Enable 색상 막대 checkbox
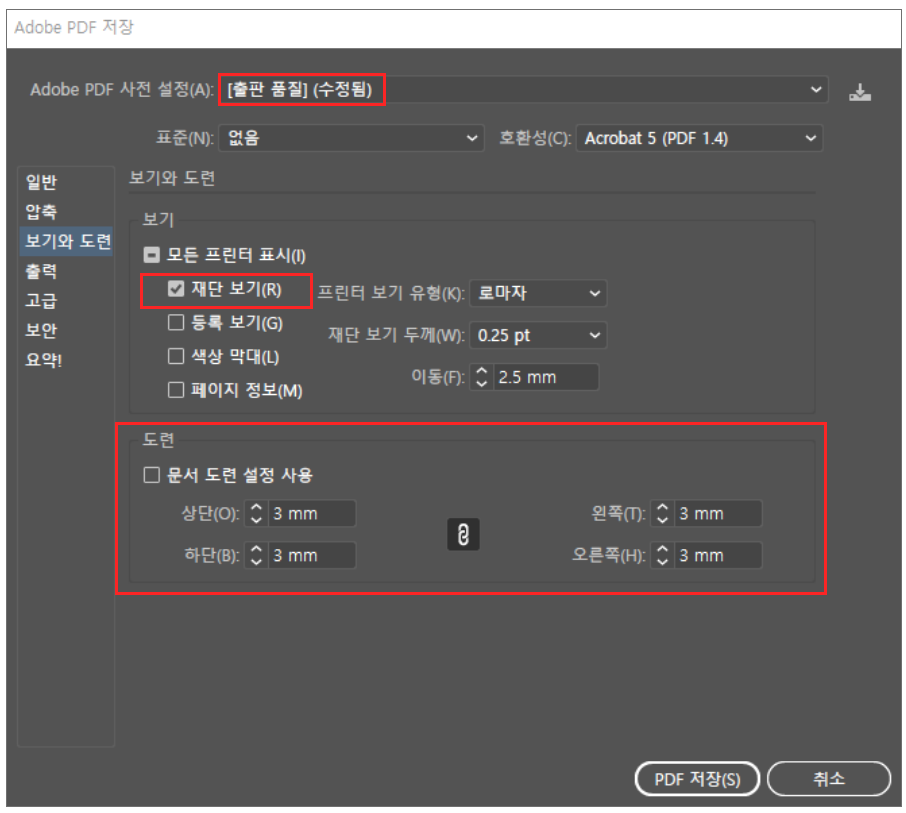The height and width of the screenshot is (813, 906). [x=176, y=356]
